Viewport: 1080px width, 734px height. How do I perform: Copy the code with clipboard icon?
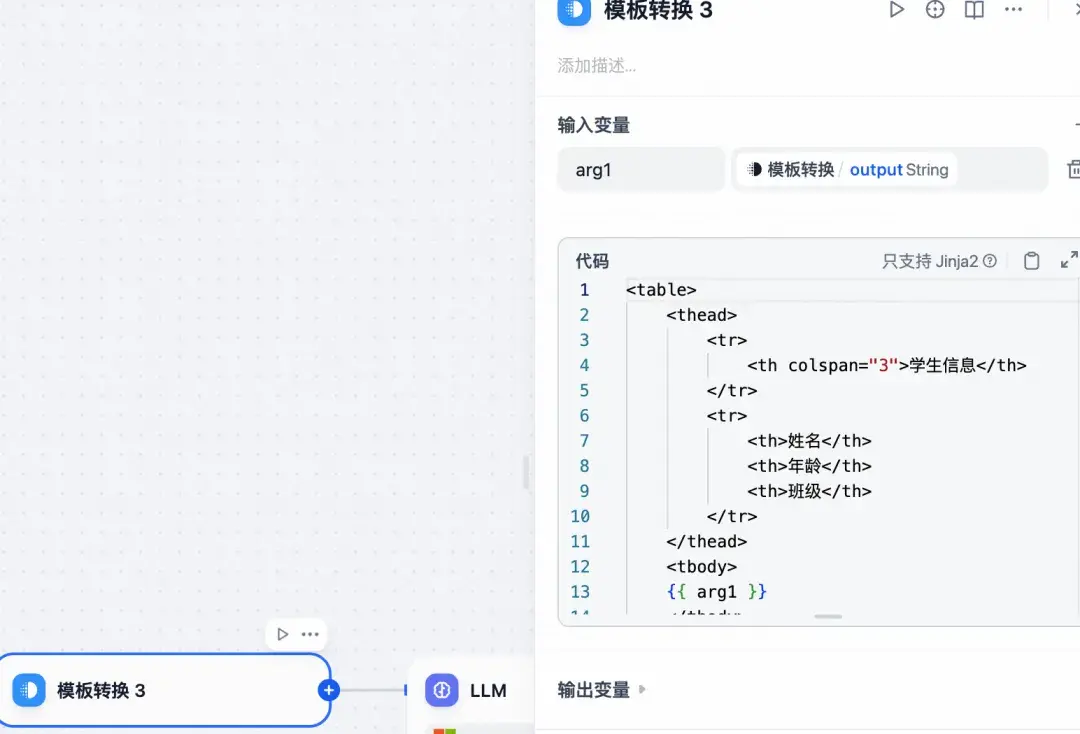(1031, 261)
